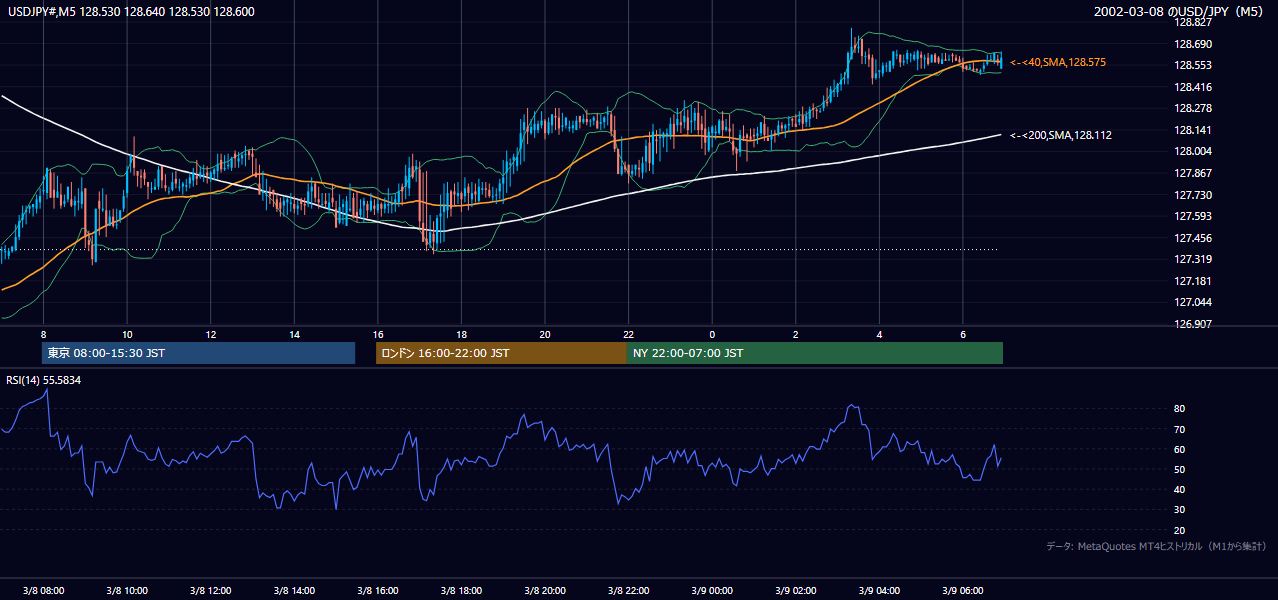Click the bottom time label 3/9 02:00
The height and width of the screenshot is (600, 1278).
(796, 591)
